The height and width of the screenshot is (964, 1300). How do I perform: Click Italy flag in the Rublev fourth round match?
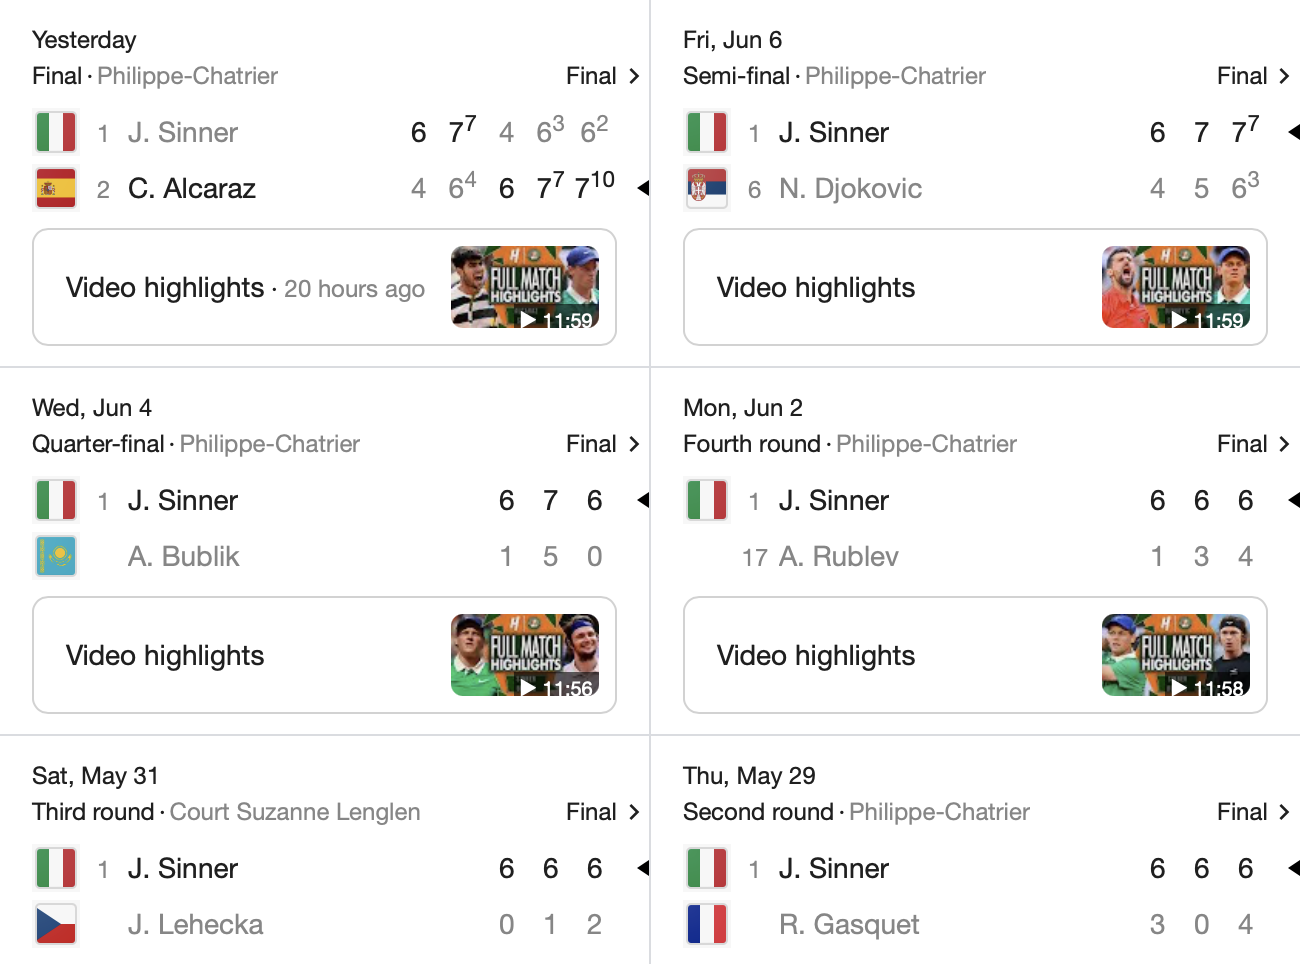point(707,500)
